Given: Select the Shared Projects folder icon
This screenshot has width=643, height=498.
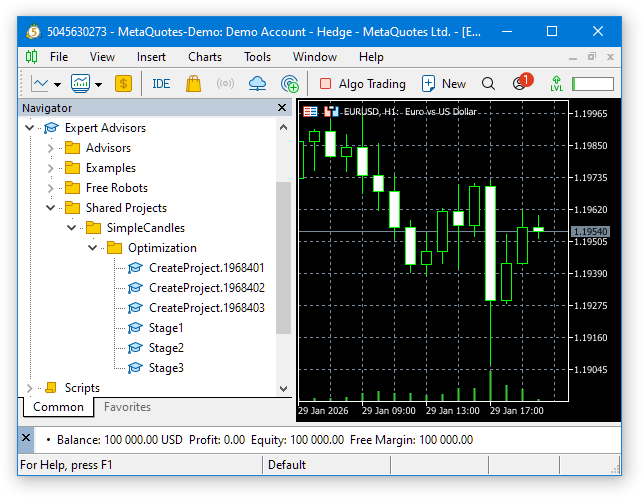Looking at the screenshot, I should tap(73, 208).
